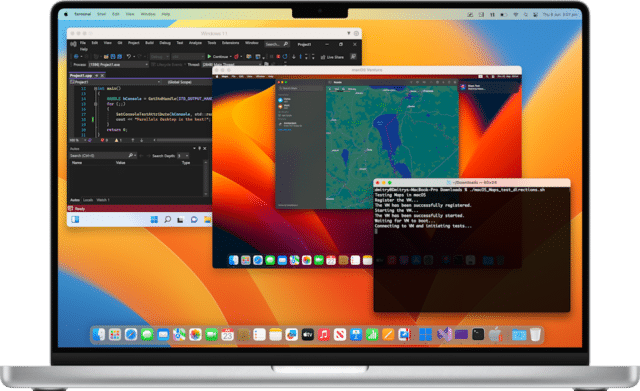Toggle the pin on the Autos panel

(200, 149)
